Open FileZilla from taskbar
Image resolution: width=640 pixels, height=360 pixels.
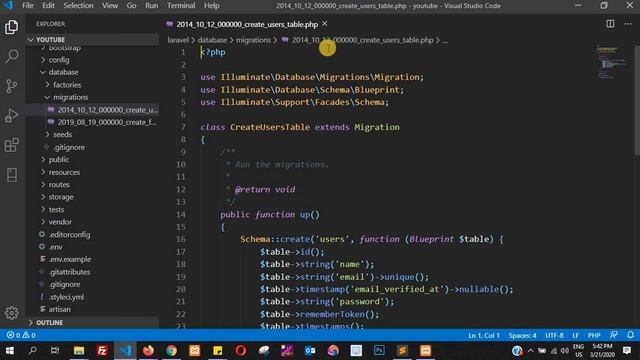(102, 350)
